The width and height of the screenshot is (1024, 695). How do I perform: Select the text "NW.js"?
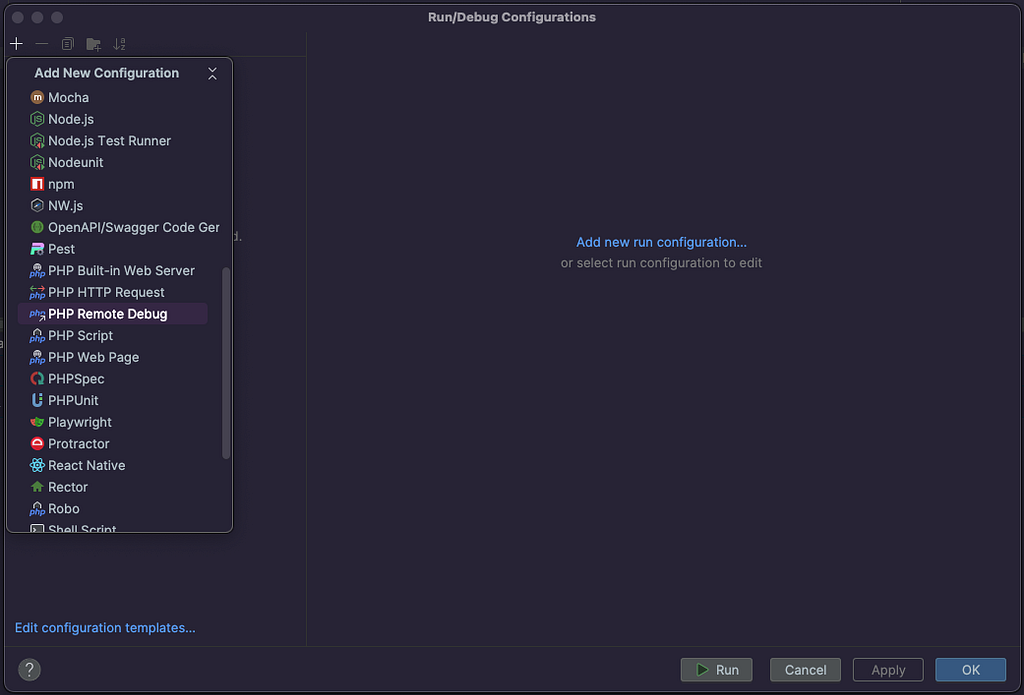pos(65,205)
